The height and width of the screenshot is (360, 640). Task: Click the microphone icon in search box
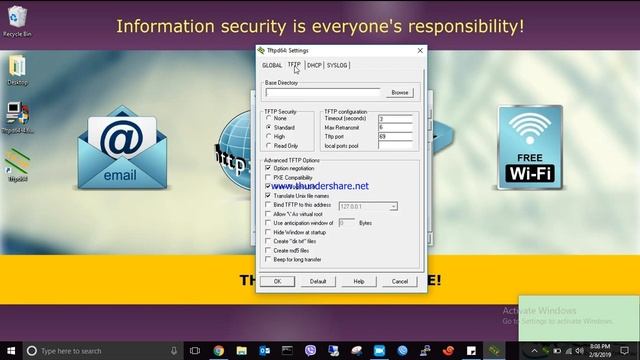pyautogui.click(x=174, y=351)
